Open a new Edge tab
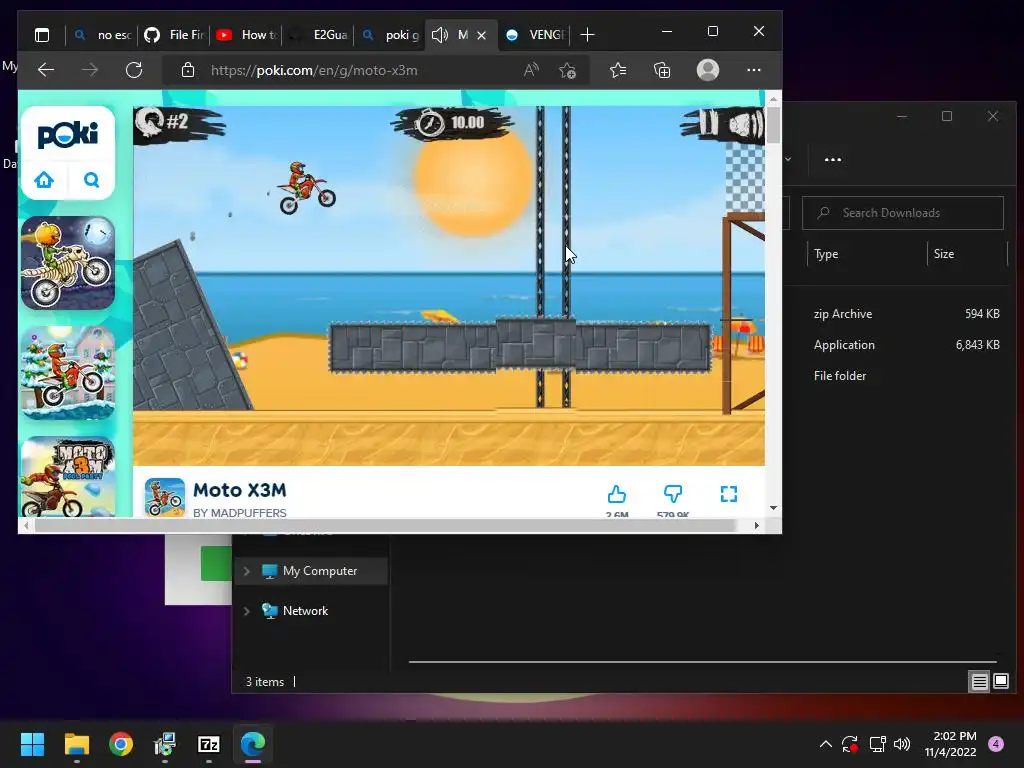The width and height of the screenshot is (1024, 768). [587, 35]
